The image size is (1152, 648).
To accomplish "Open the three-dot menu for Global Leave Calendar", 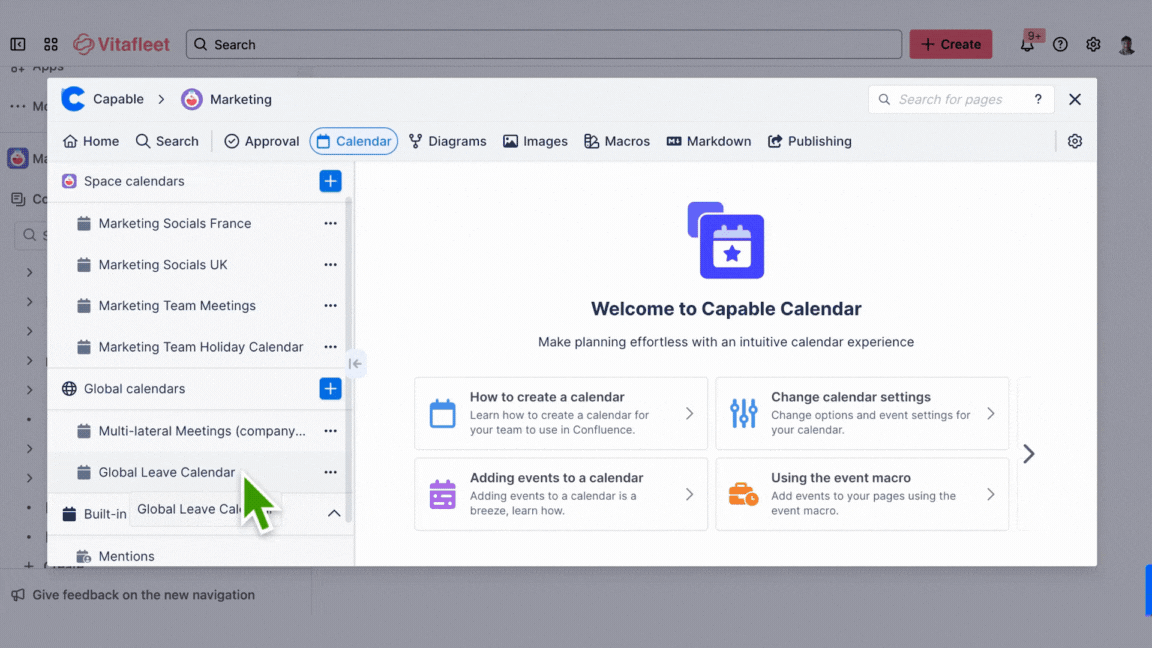I will point(330,471).
